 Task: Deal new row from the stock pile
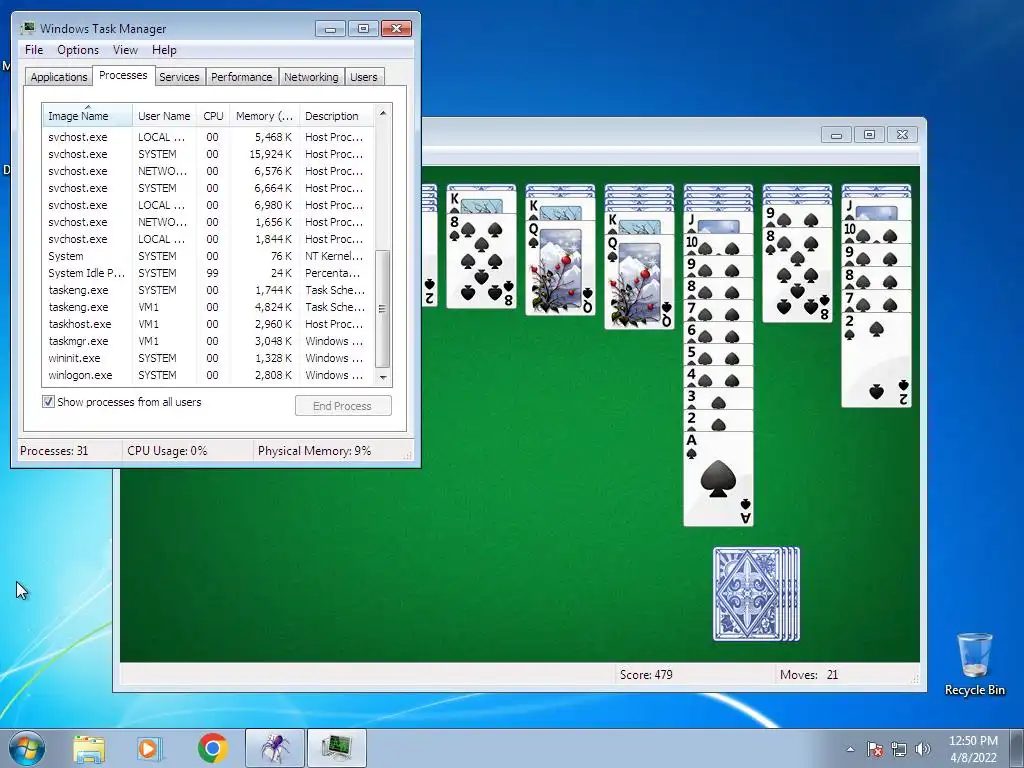(756, 594)
